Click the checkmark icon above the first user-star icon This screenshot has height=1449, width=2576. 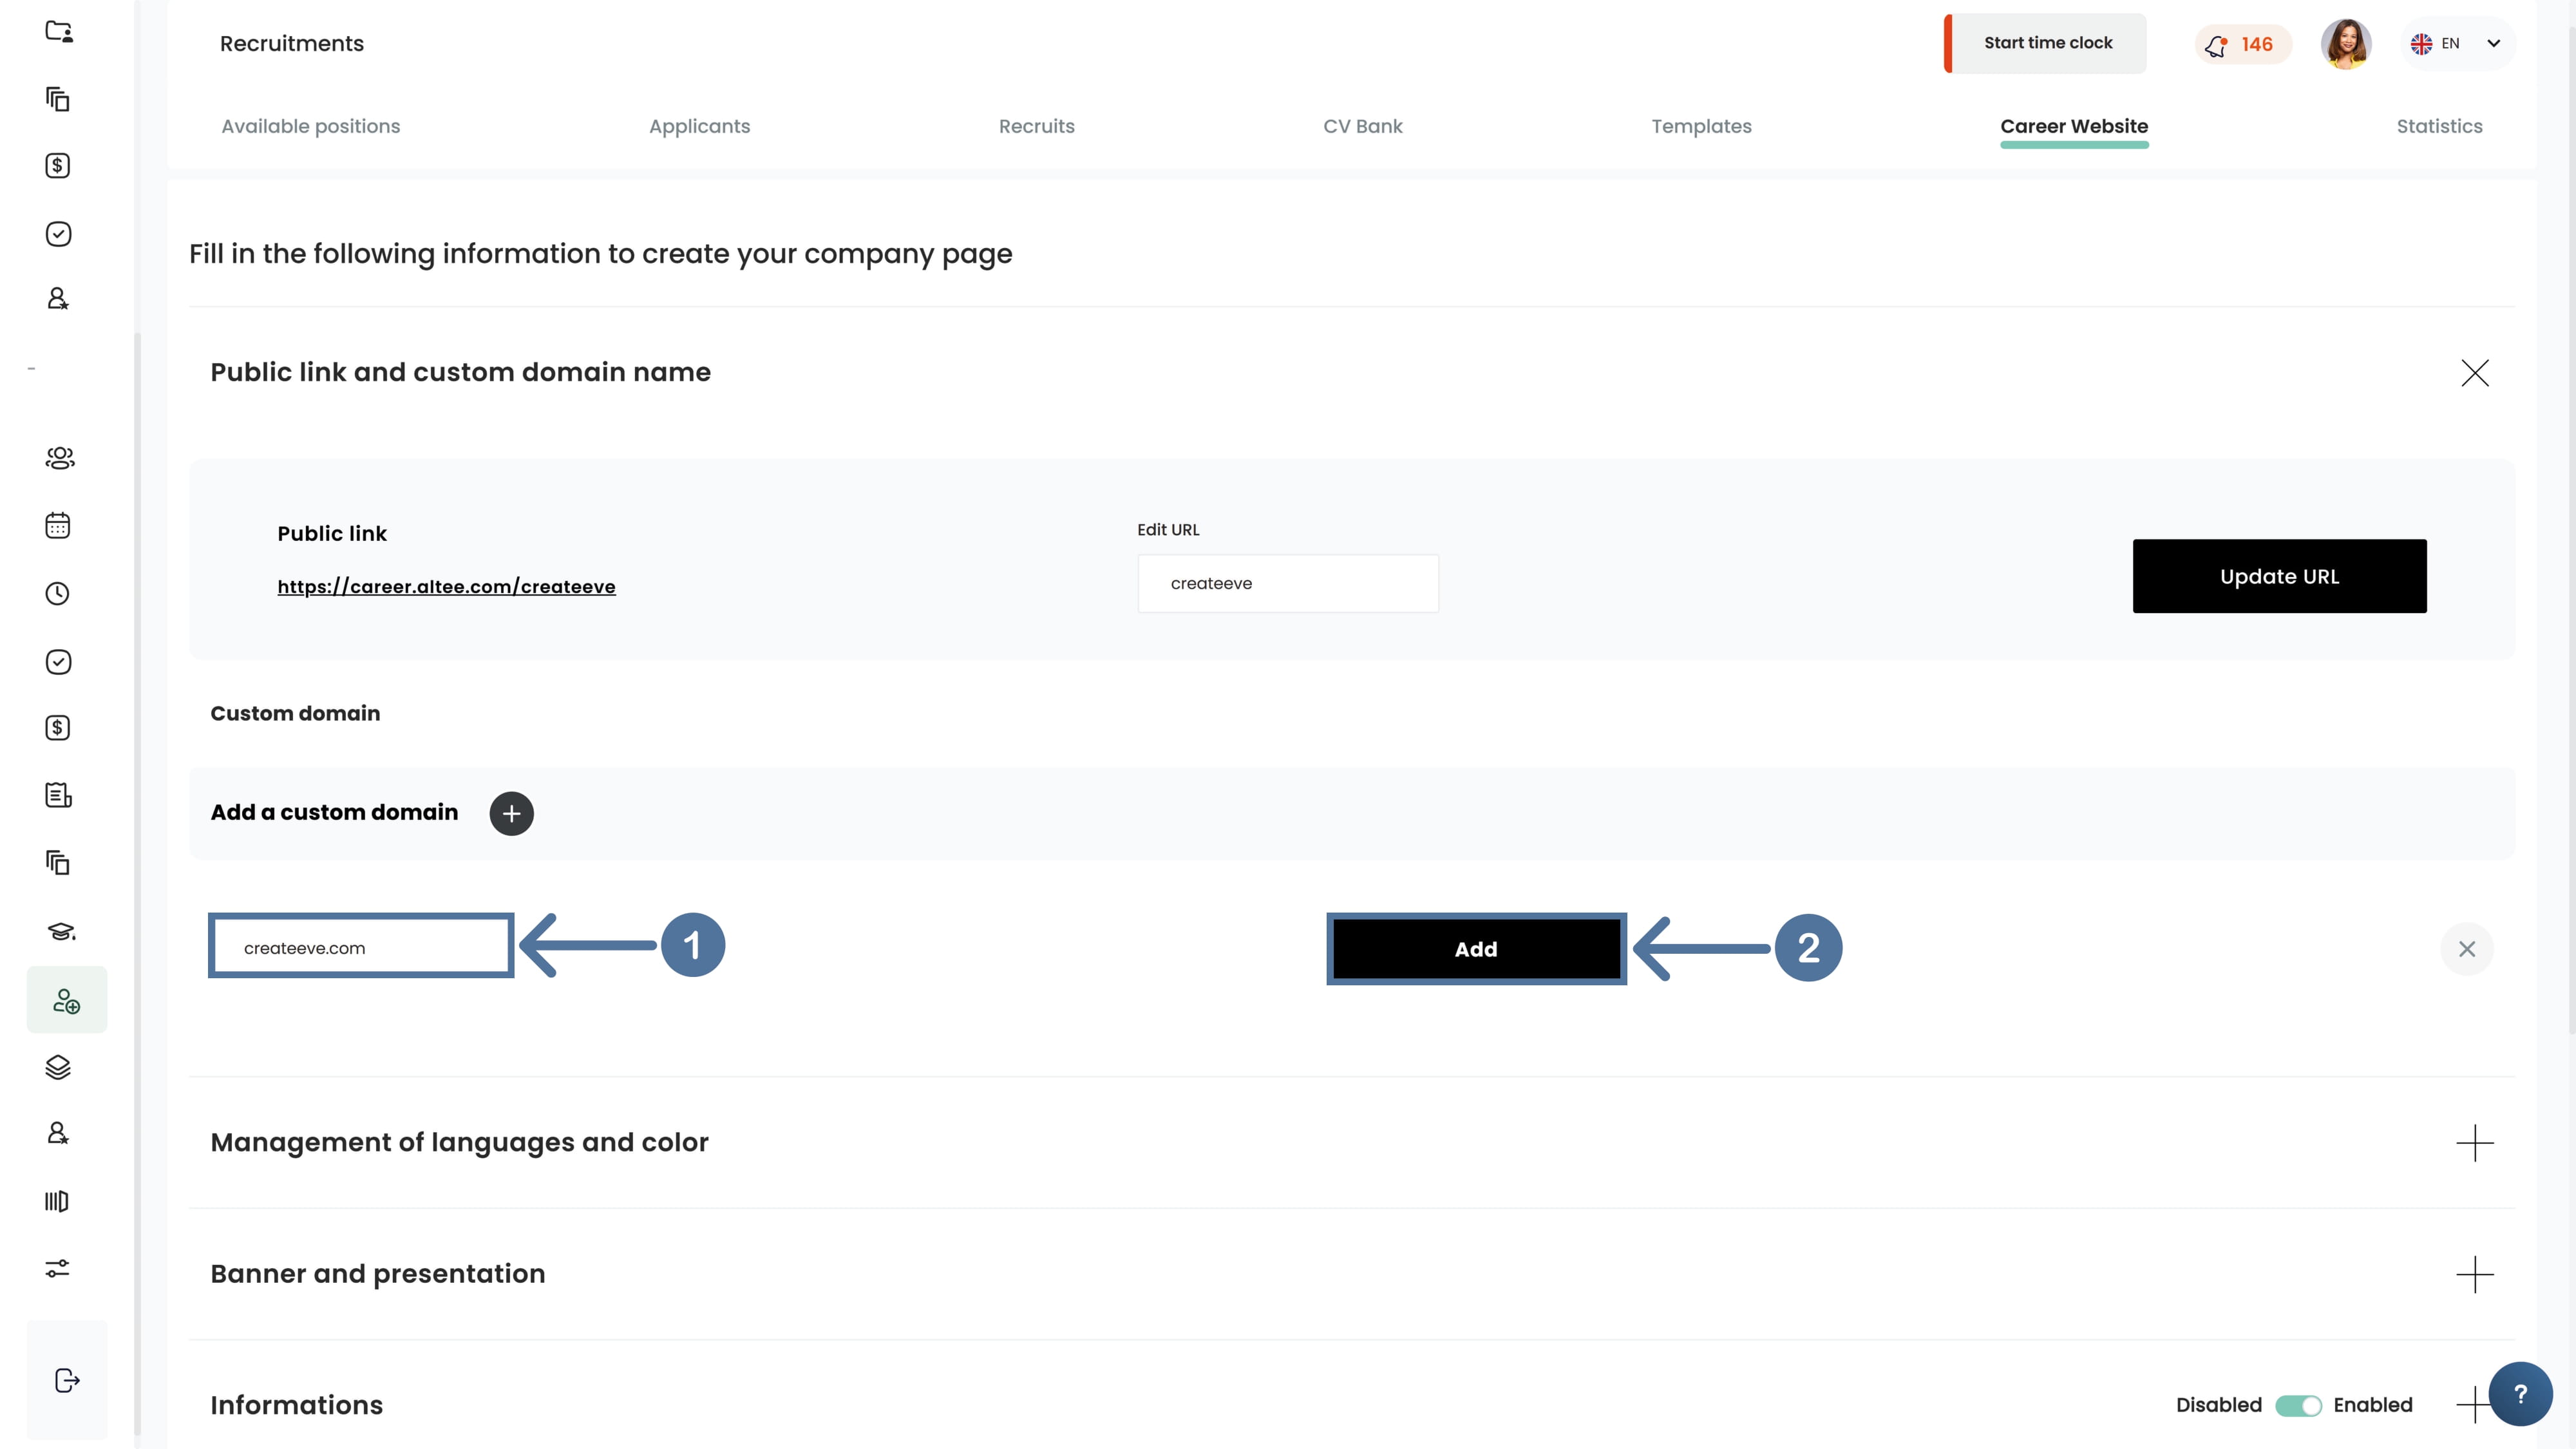(x=58, y=234)
